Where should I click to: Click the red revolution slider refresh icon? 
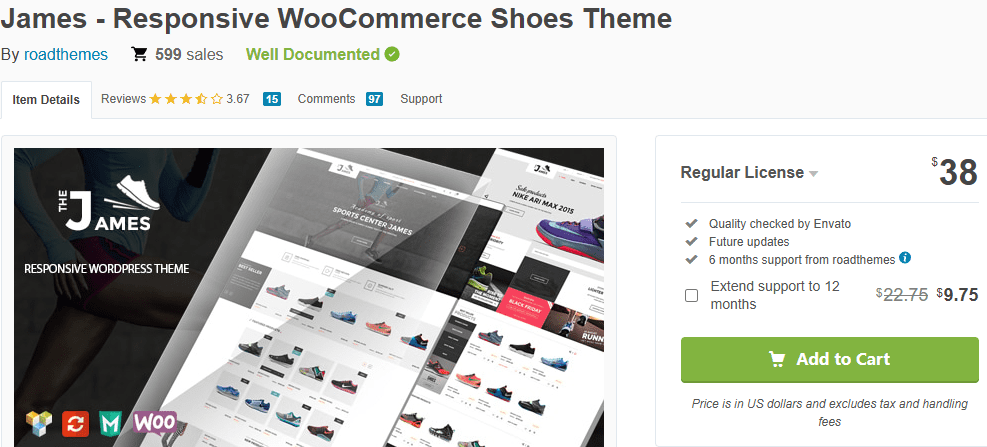76,423
